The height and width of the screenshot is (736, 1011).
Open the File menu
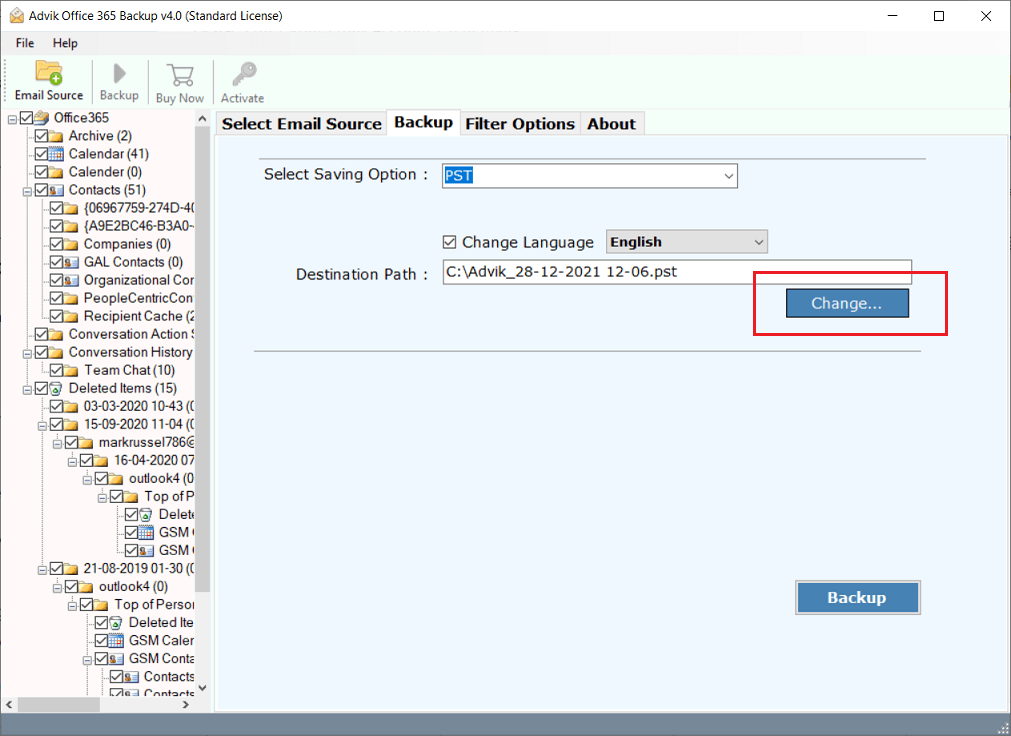click(25, 43)
